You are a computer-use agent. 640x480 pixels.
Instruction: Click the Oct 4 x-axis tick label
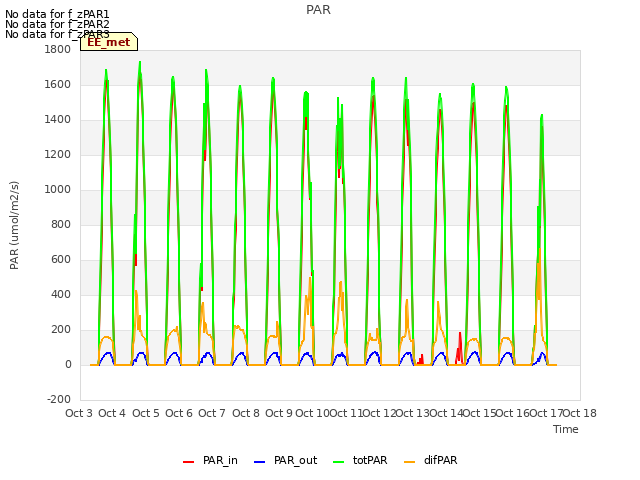[x=112, y=413]
